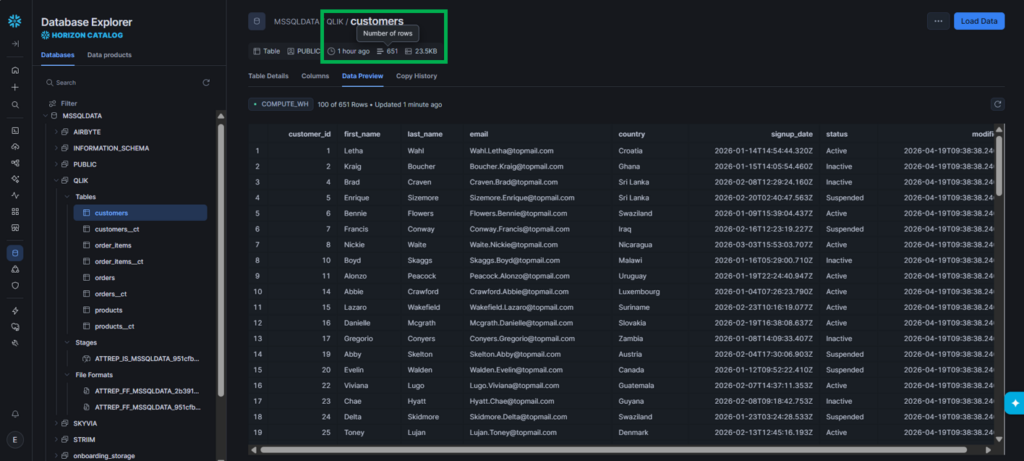Open the Copy History tab
Image resolution: width=1024 pixels, height=461 pixels.
tap(416, 76)
